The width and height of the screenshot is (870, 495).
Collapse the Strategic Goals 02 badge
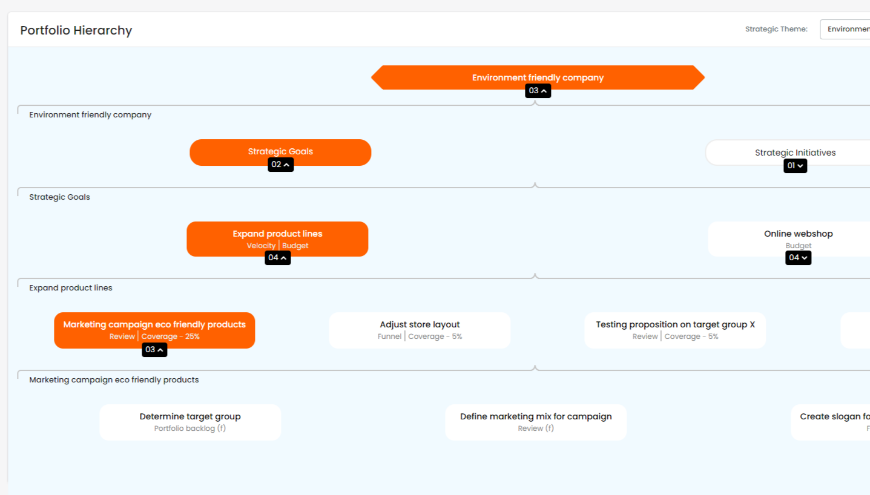pos(280,165)
